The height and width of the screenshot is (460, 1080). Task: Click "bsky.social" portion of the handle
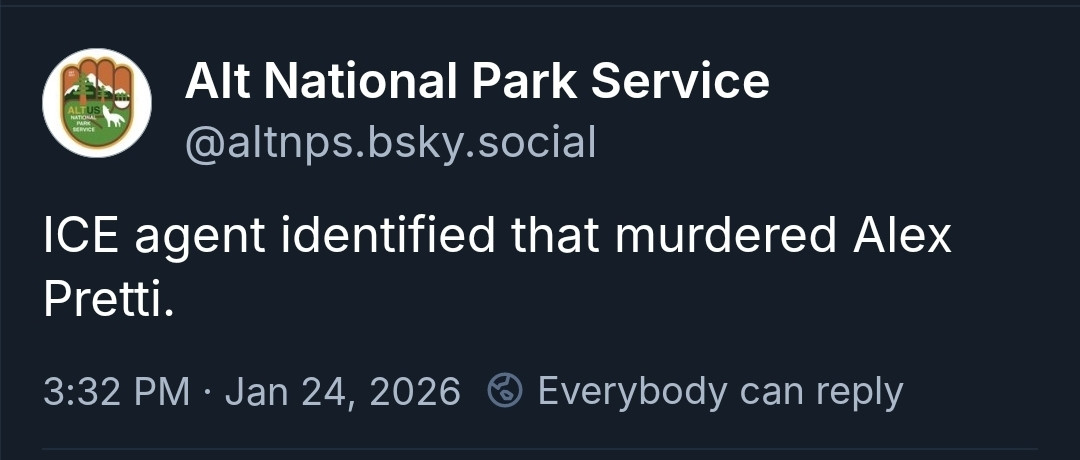click(x=480, y=143)
